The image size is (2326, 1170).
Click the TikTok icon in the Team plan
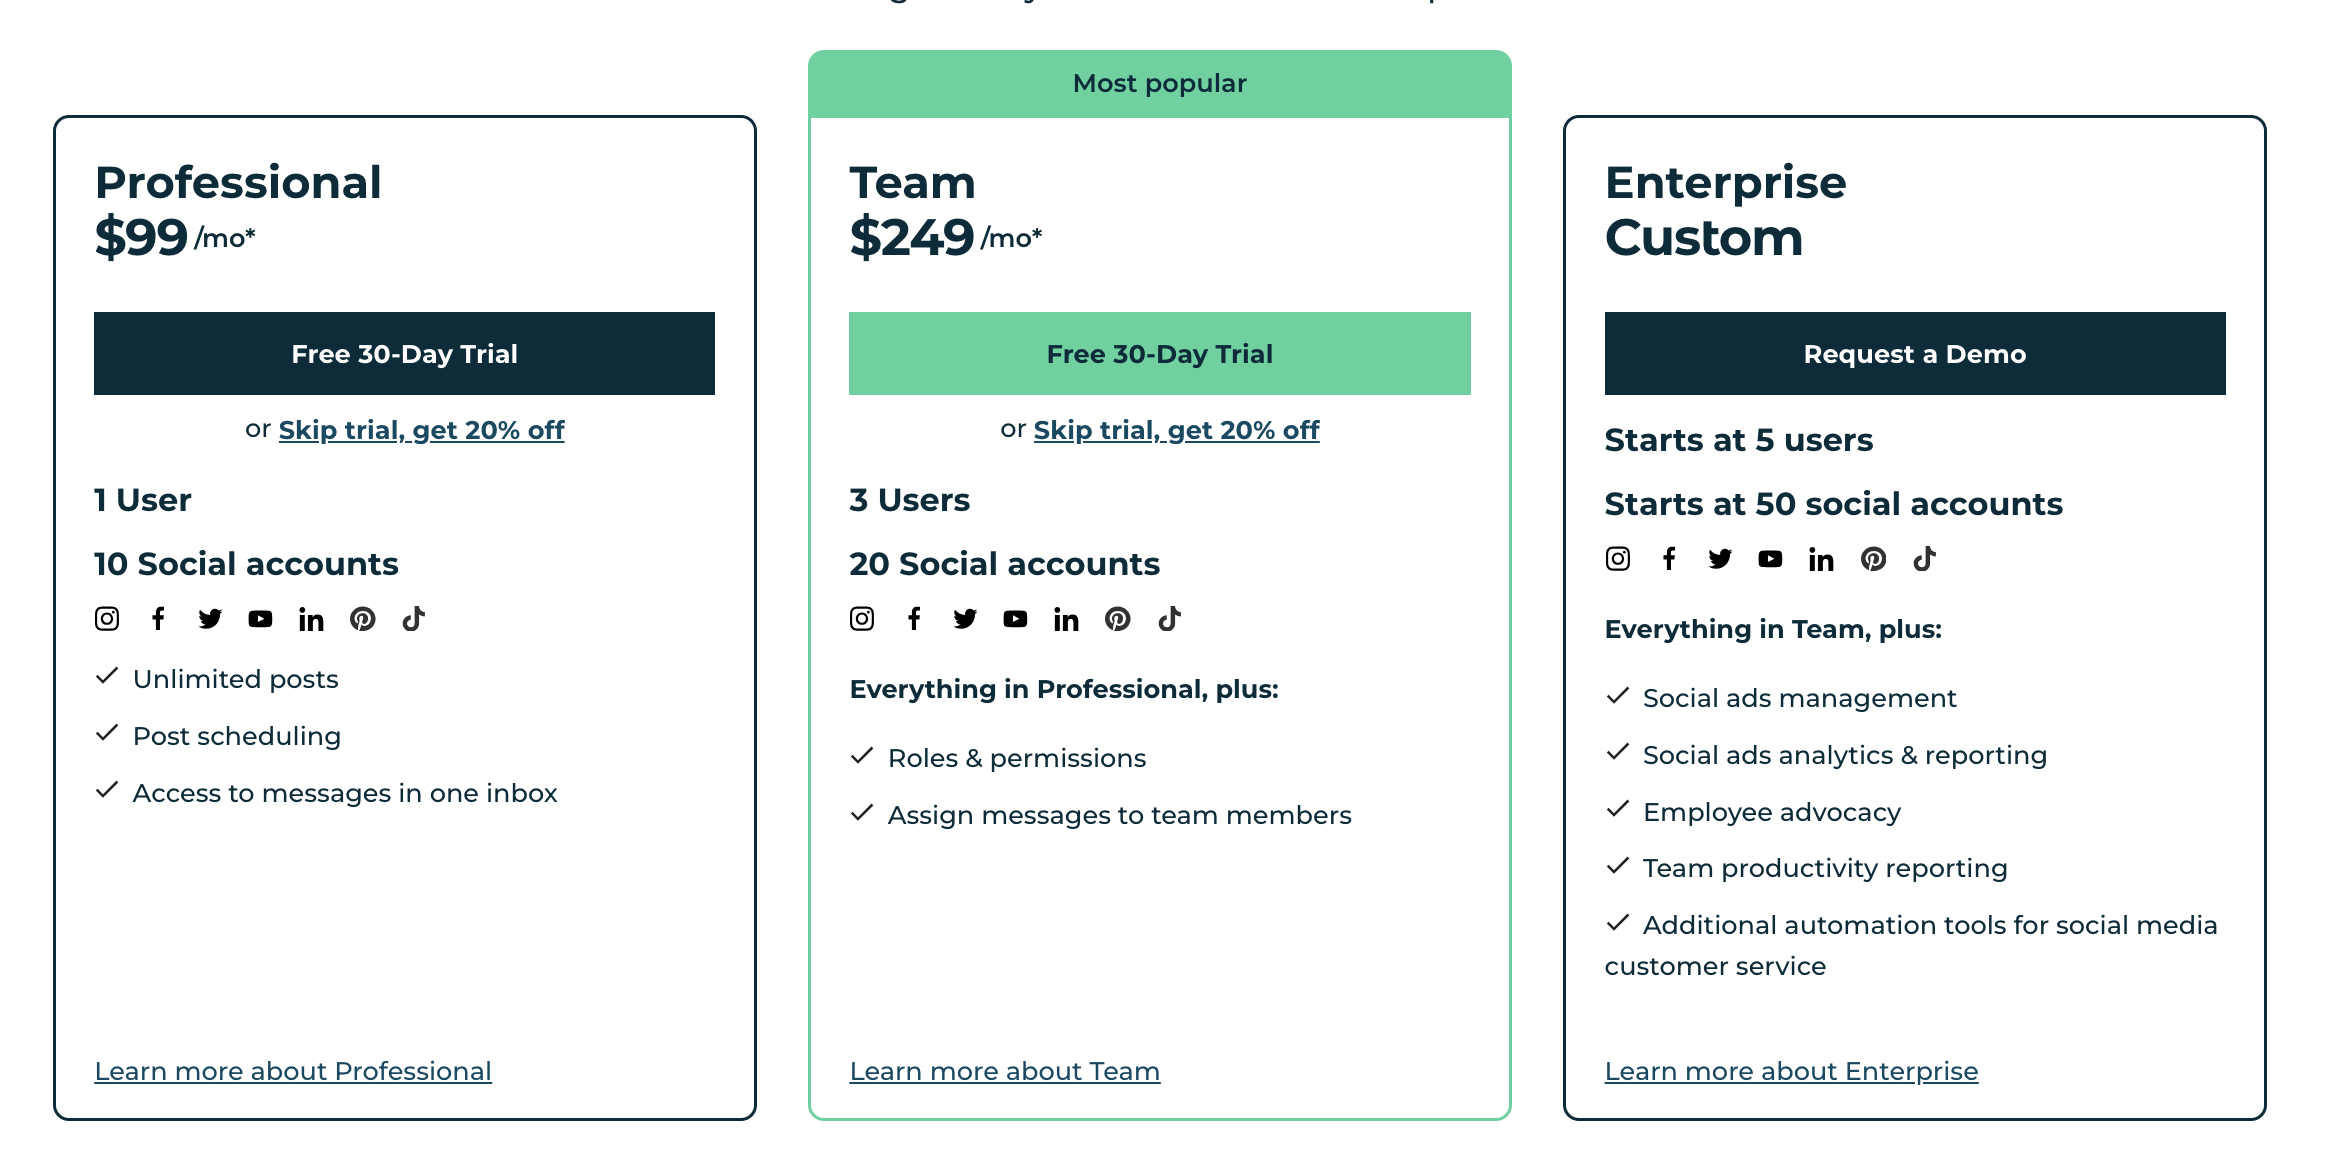coord(1169,619)
